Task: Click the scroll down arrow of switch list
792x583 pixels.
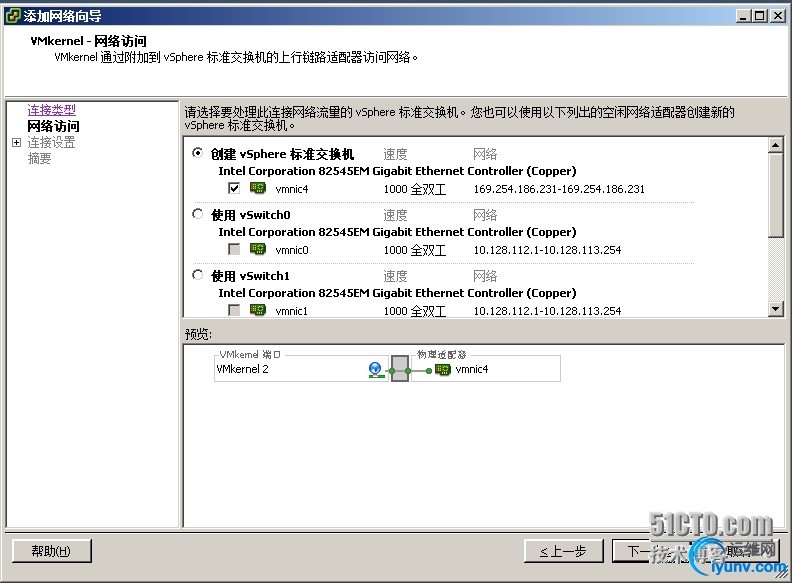Action: tap(776, 309)
